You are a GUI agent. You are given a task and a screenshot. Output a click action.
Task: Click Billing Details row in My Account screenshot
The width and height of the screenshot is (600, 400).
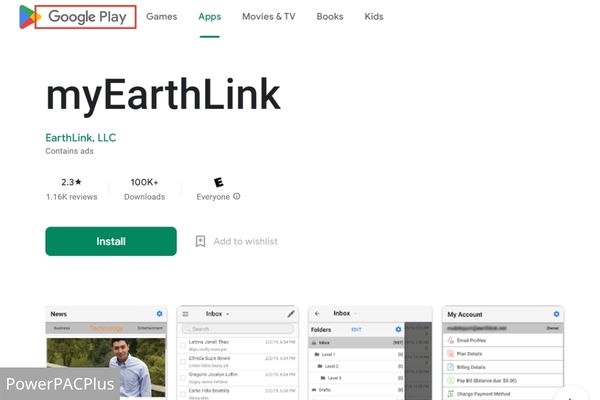[x=503, y=367]
